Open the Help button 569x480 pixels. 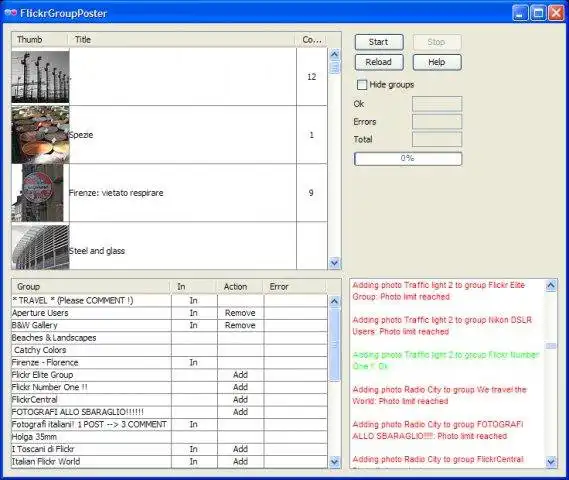437,62
